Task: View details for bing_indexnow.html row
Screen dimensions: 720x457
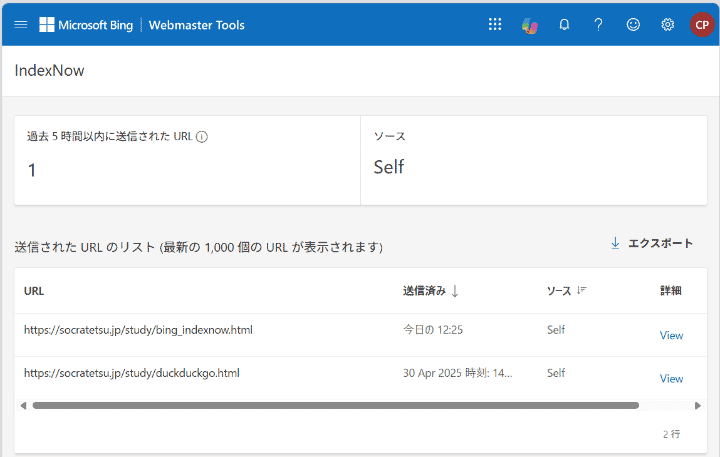Action: 671,335
